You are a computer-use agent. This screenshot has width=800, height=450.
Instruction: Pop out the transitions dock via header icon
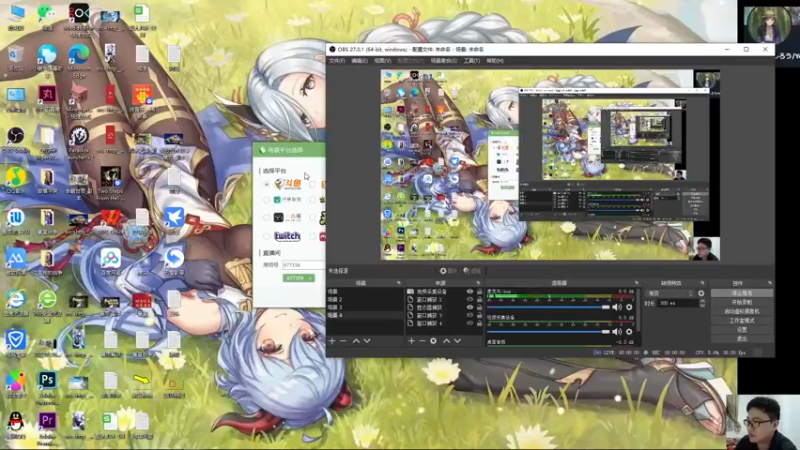coord(702,283)
